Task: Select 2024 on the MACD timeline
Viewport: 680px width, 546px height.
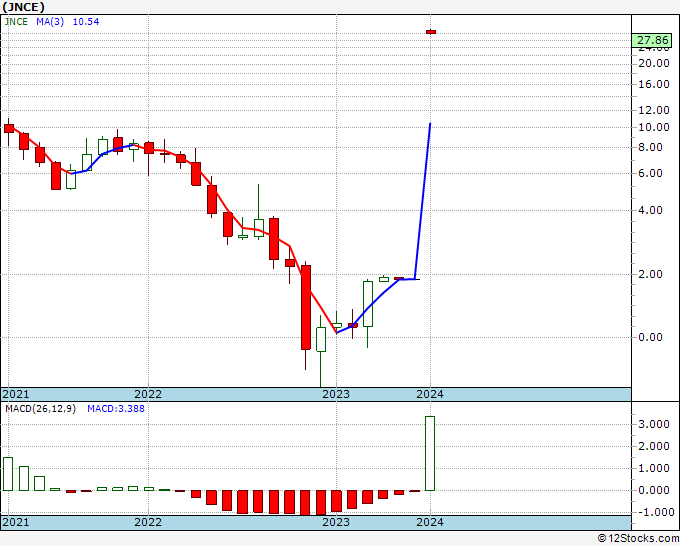Action: click(430, 522)
